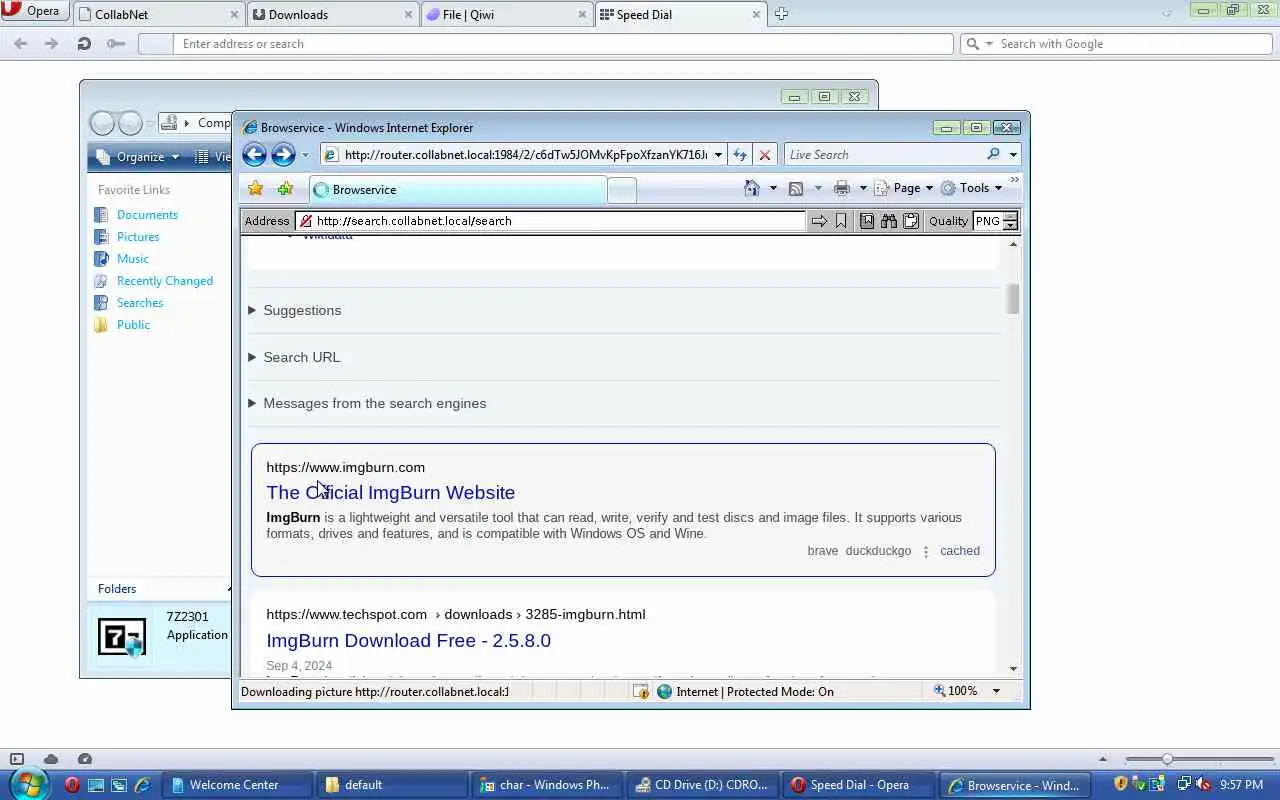Open Pictures in Favorite Links
Screen dimensions: 1280x800
click(x=138, y=237)
